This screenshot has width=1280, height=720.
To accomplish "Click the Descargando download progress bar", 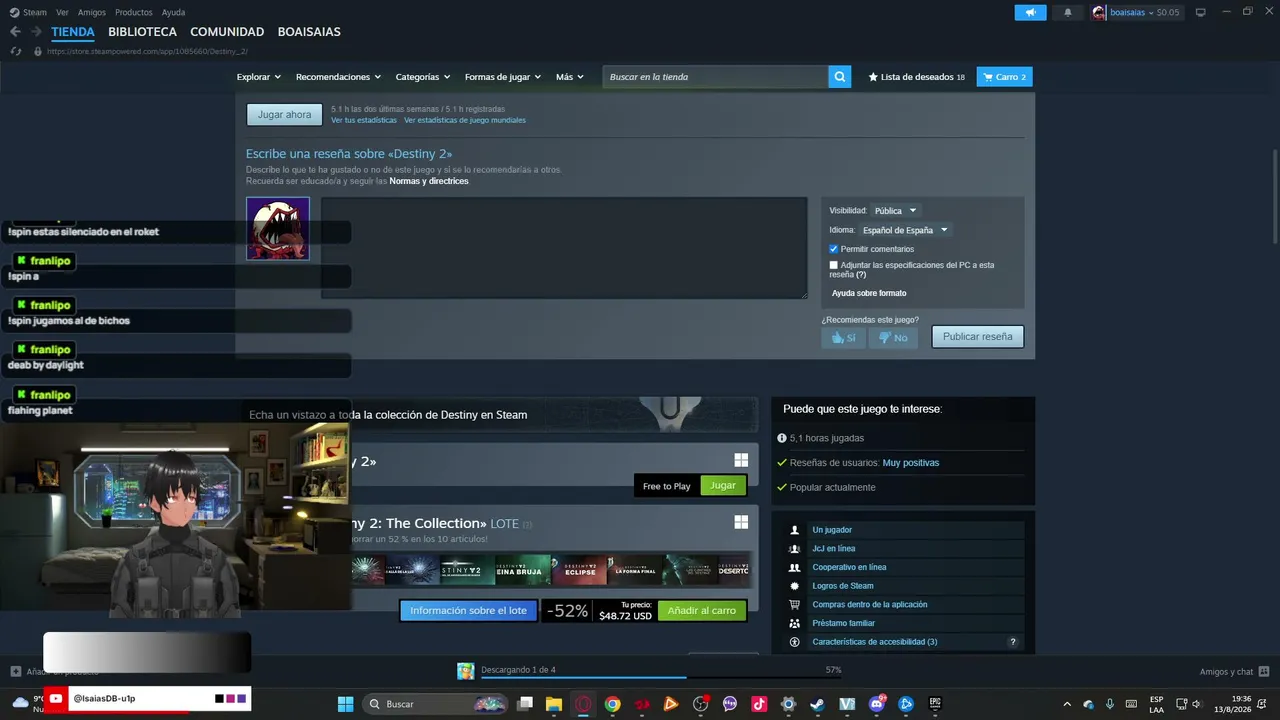I will [x=661, y=678].
